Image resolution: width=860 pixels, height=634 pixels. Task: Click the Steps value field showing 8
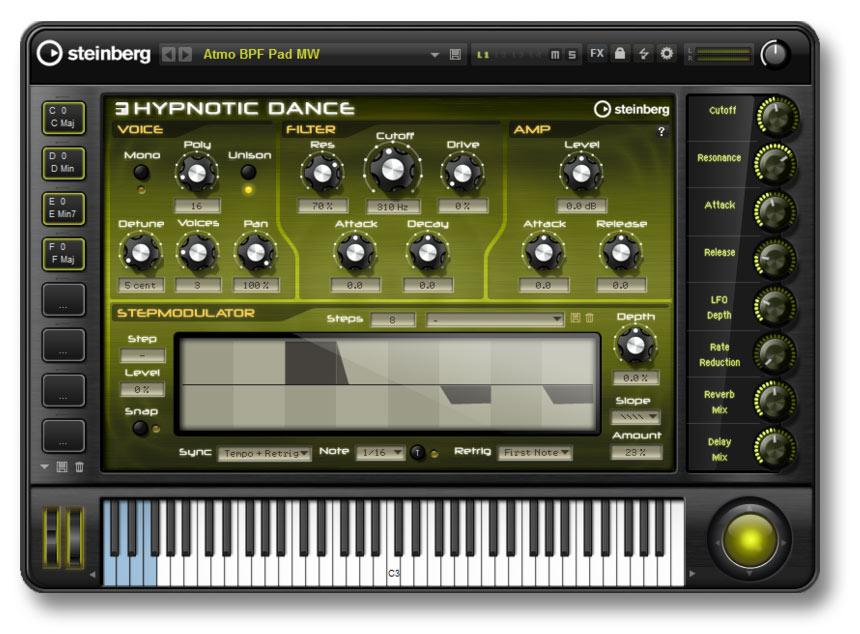(x=393, y=320)
